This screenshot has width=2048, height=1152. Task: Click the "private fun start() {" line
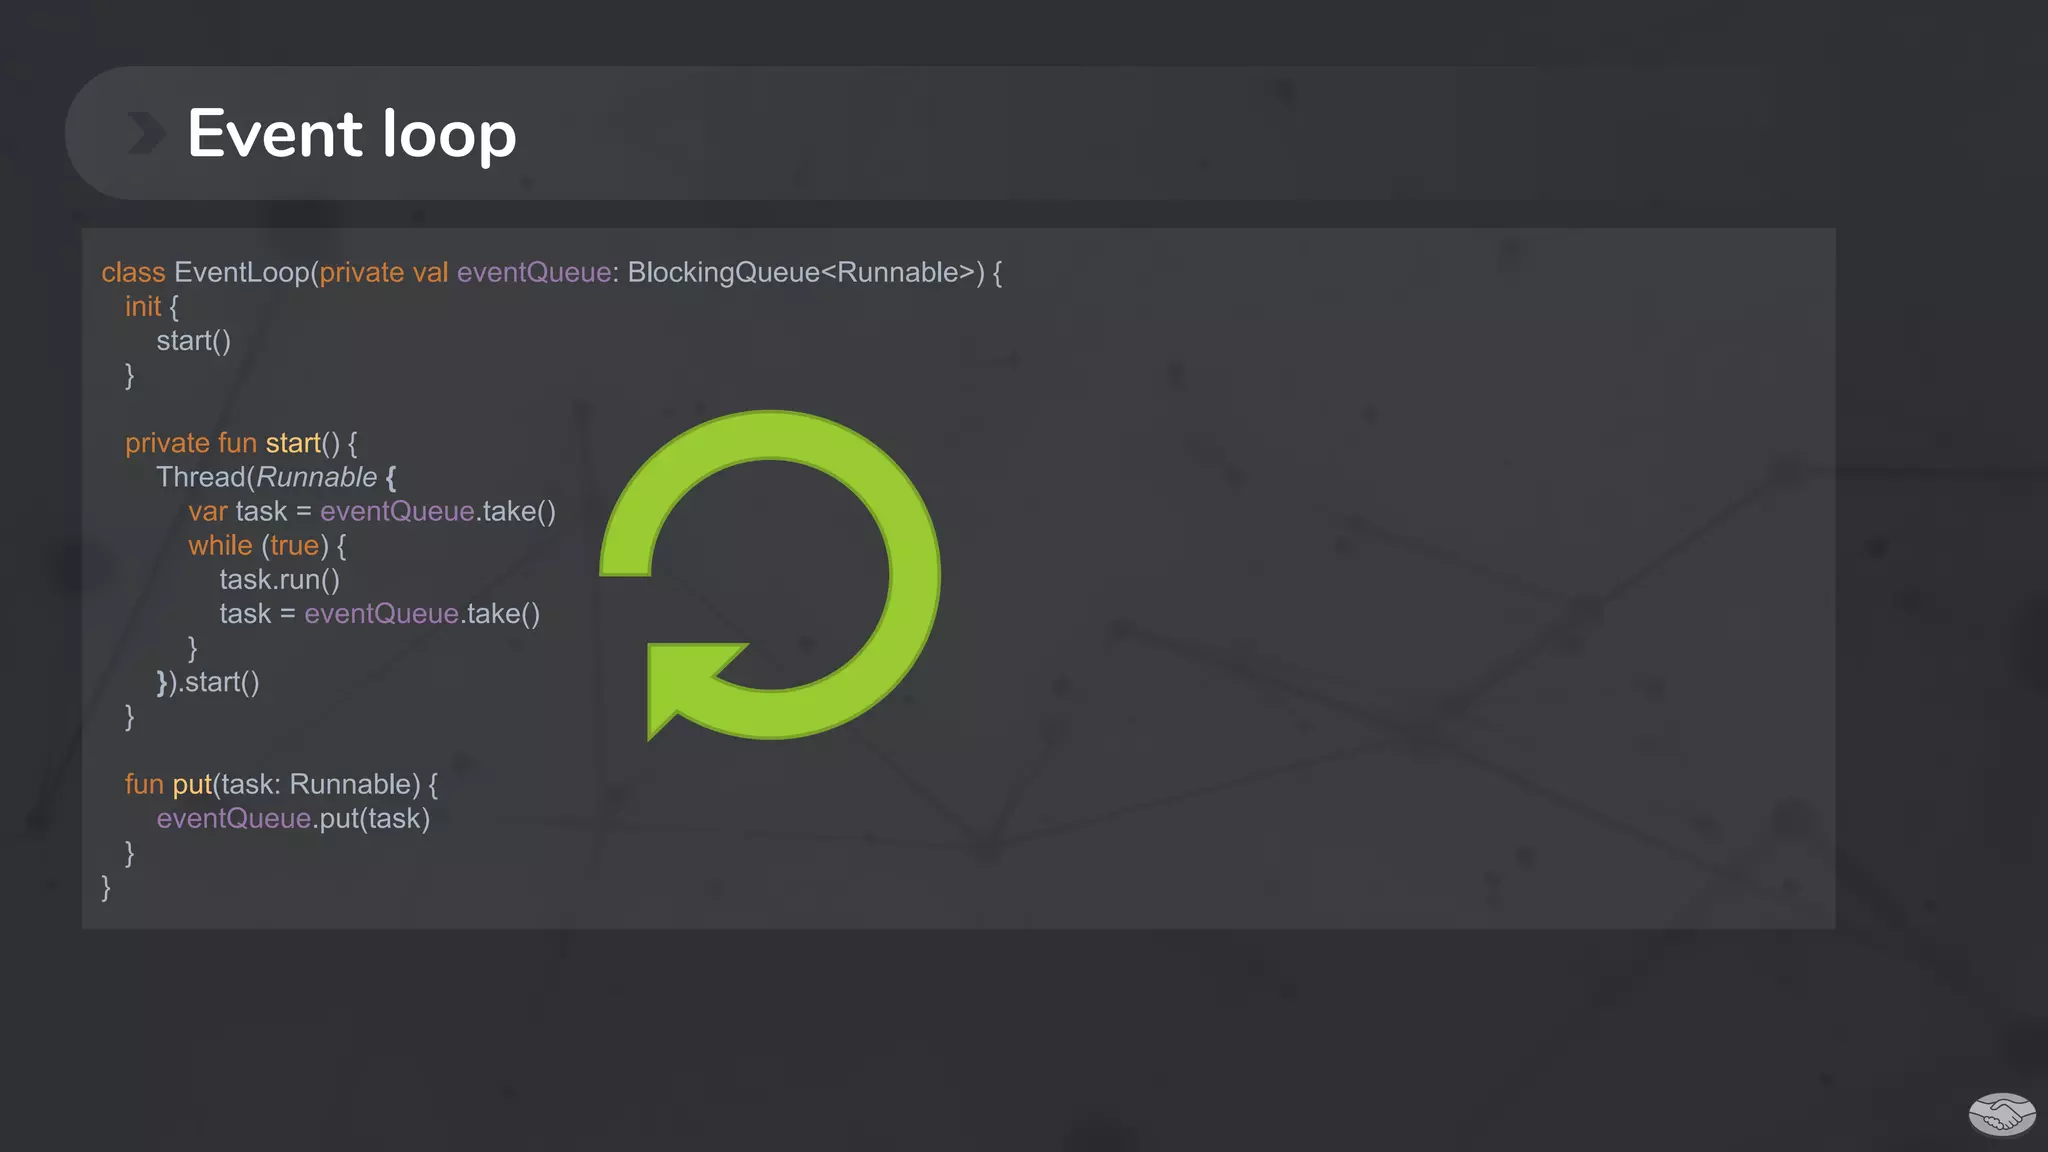pyautogui.click(x=241, y=443)
